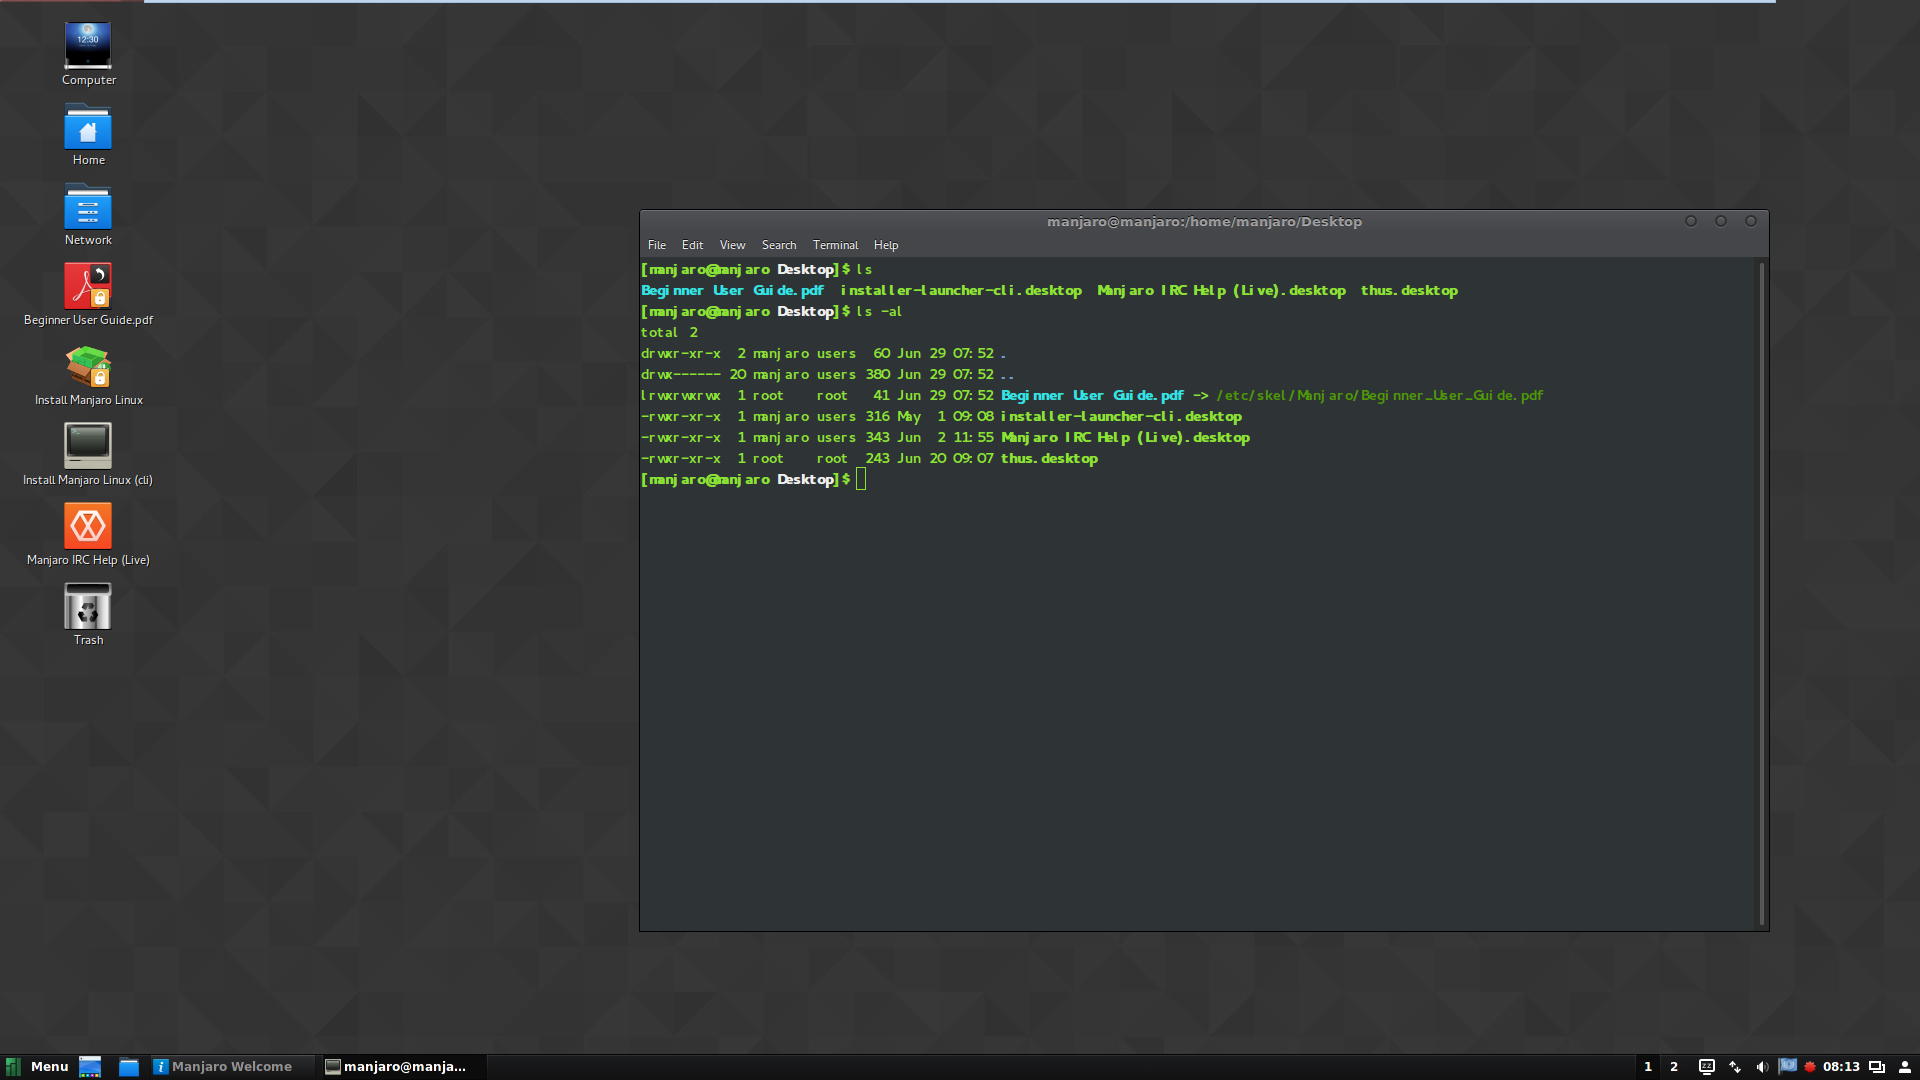Click the red notification tray icon
The image size is (1920, 1080).
tap(1810, 1067)
